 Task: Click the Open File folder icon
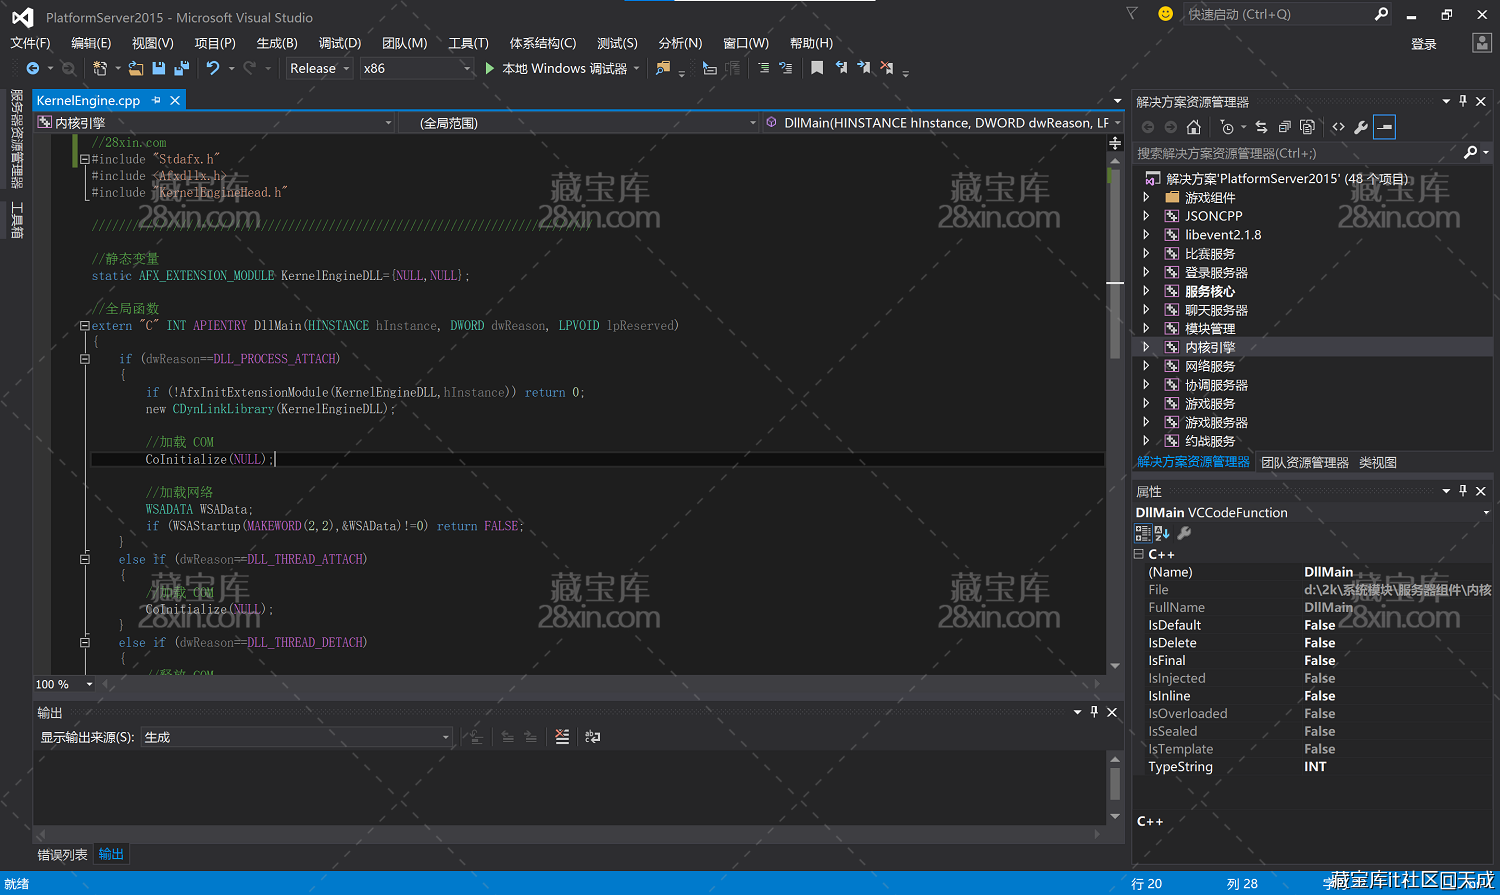click(135, 68)
